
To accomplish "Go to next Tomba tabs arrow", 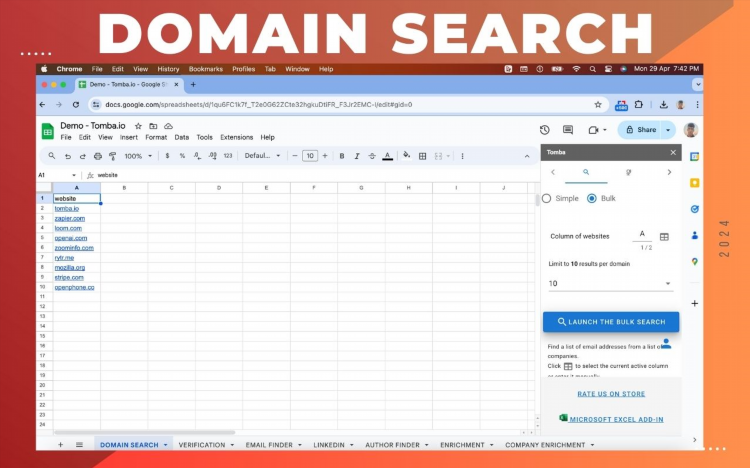I will pyautogui.click(x=669, y=172).
